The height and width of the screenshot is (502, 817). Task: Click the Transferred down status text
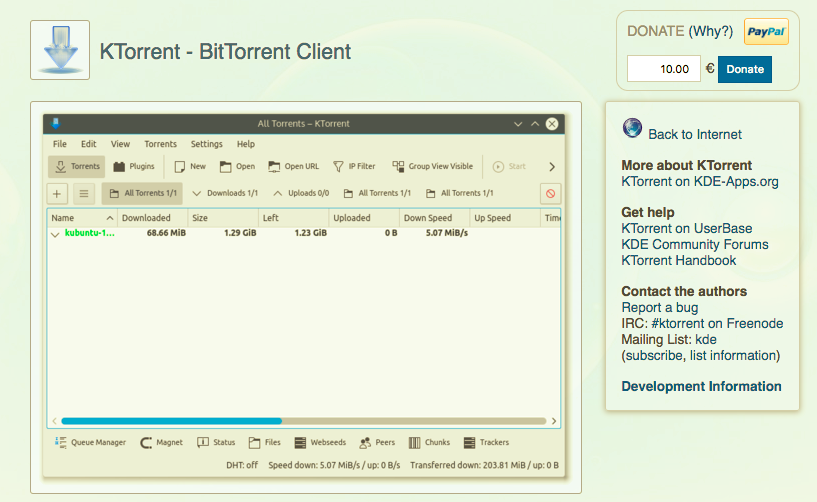coord(484,465)
